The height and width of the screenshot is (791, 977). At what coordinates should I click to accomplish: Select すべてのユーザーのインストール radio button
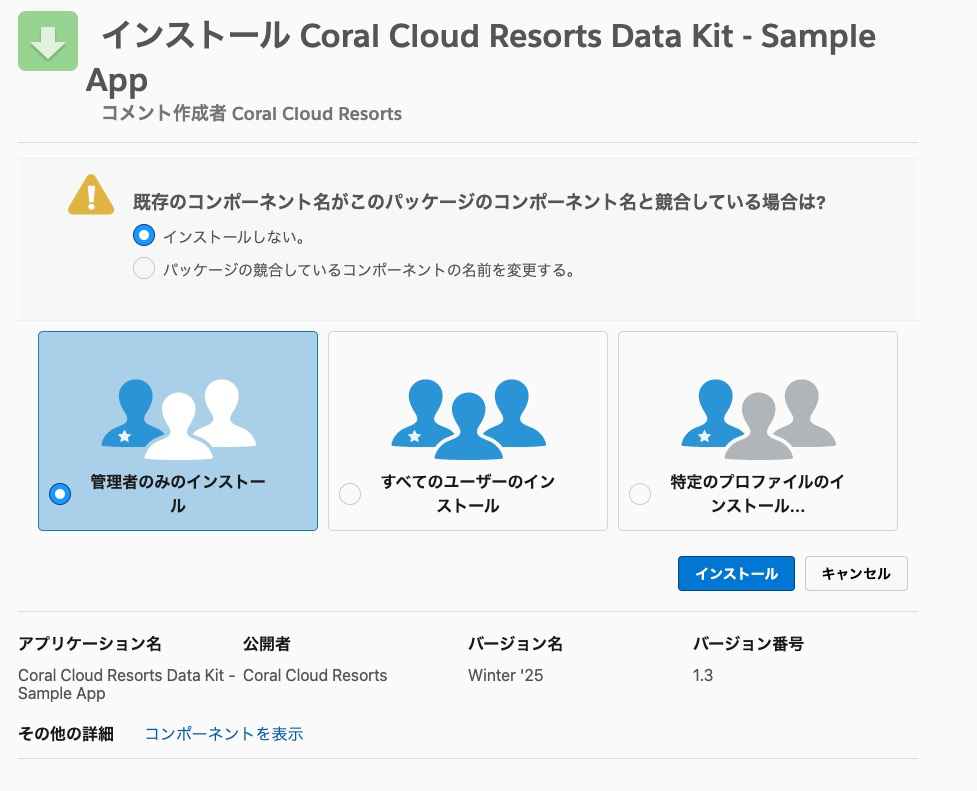[x=350, y=494]
